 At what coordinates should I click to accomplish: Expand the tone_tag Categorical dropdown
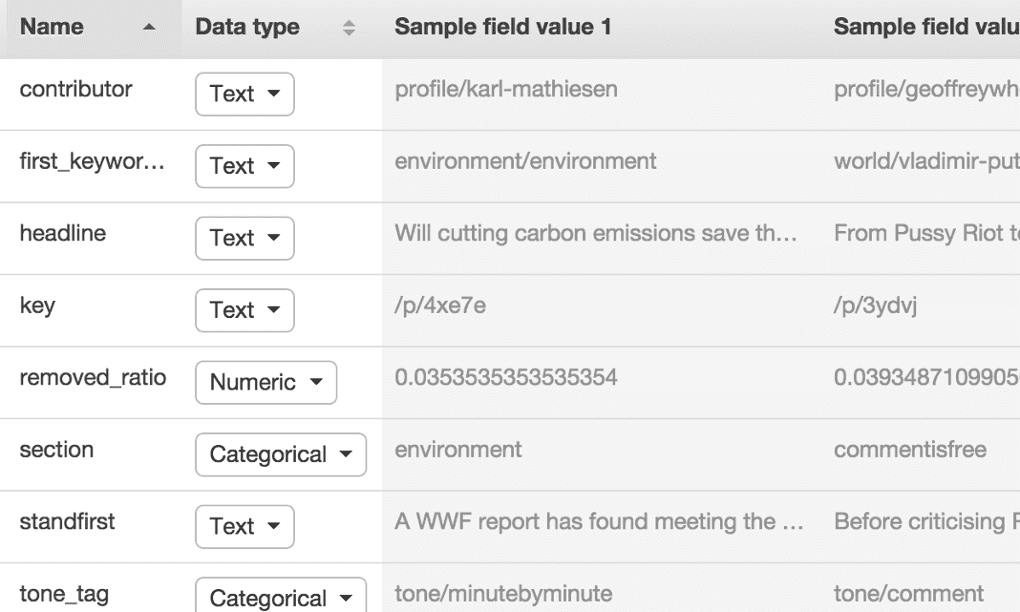280,598
